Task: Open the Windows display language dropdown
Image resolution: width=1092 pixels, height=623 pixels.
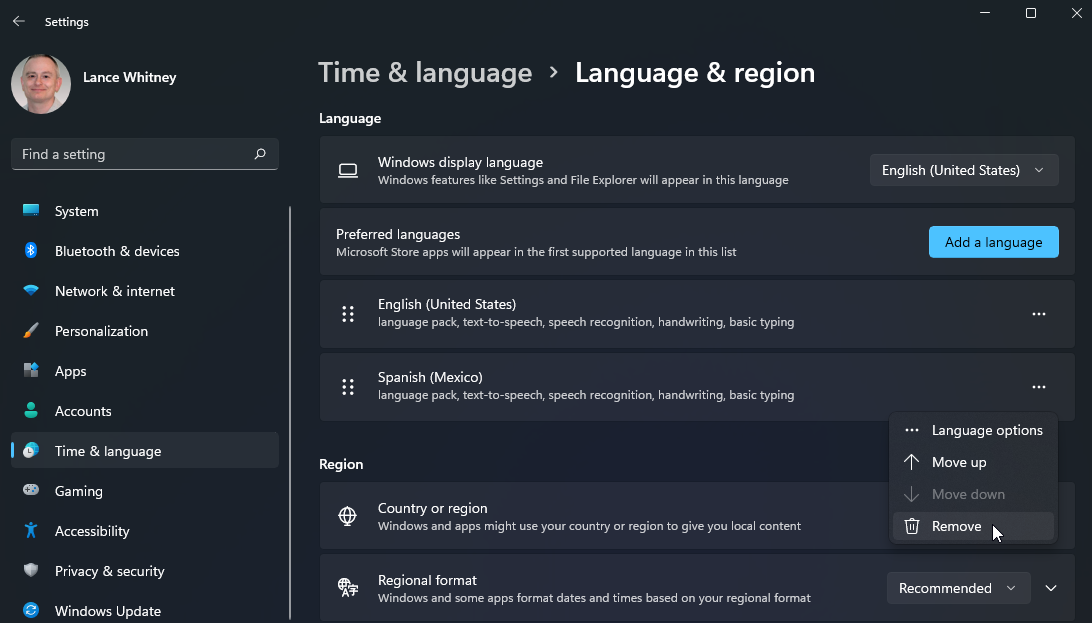Action: (x=963, y=170)
